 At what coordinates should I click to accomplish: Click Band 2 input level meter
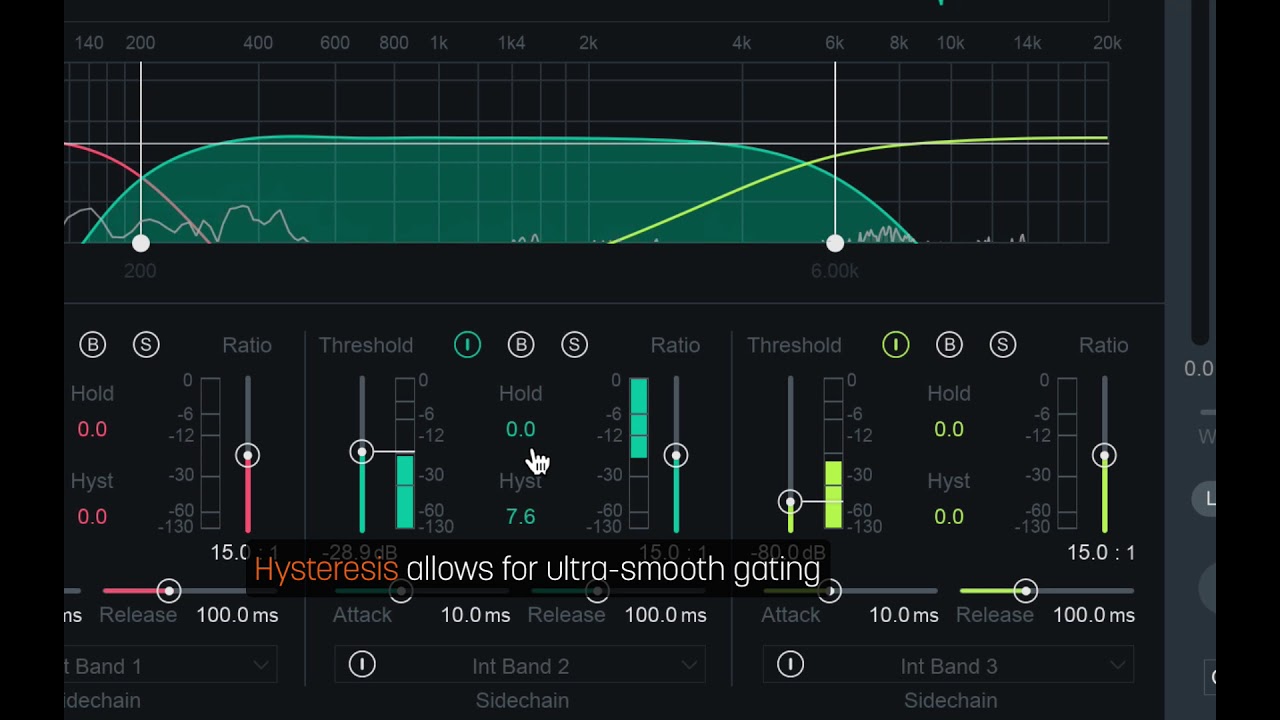[405, 453]
